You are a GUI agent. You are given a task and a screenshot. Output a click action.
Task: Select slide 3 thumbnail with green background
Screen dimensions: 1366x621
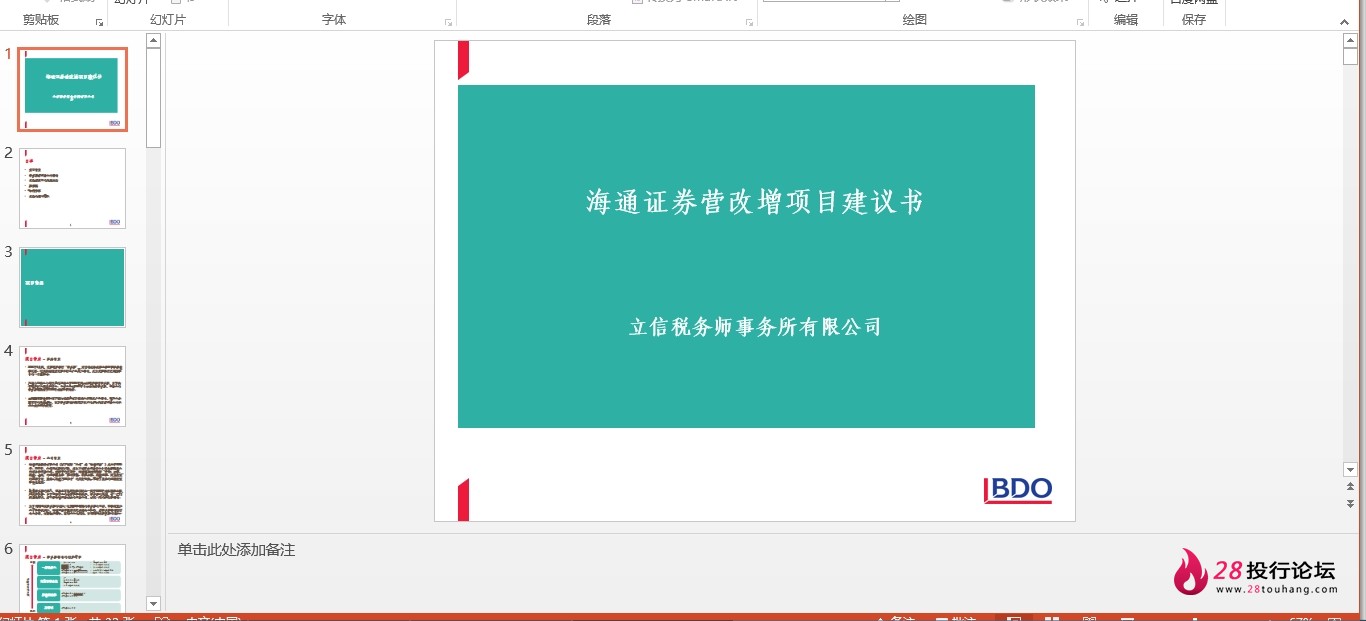pos(72,287)
